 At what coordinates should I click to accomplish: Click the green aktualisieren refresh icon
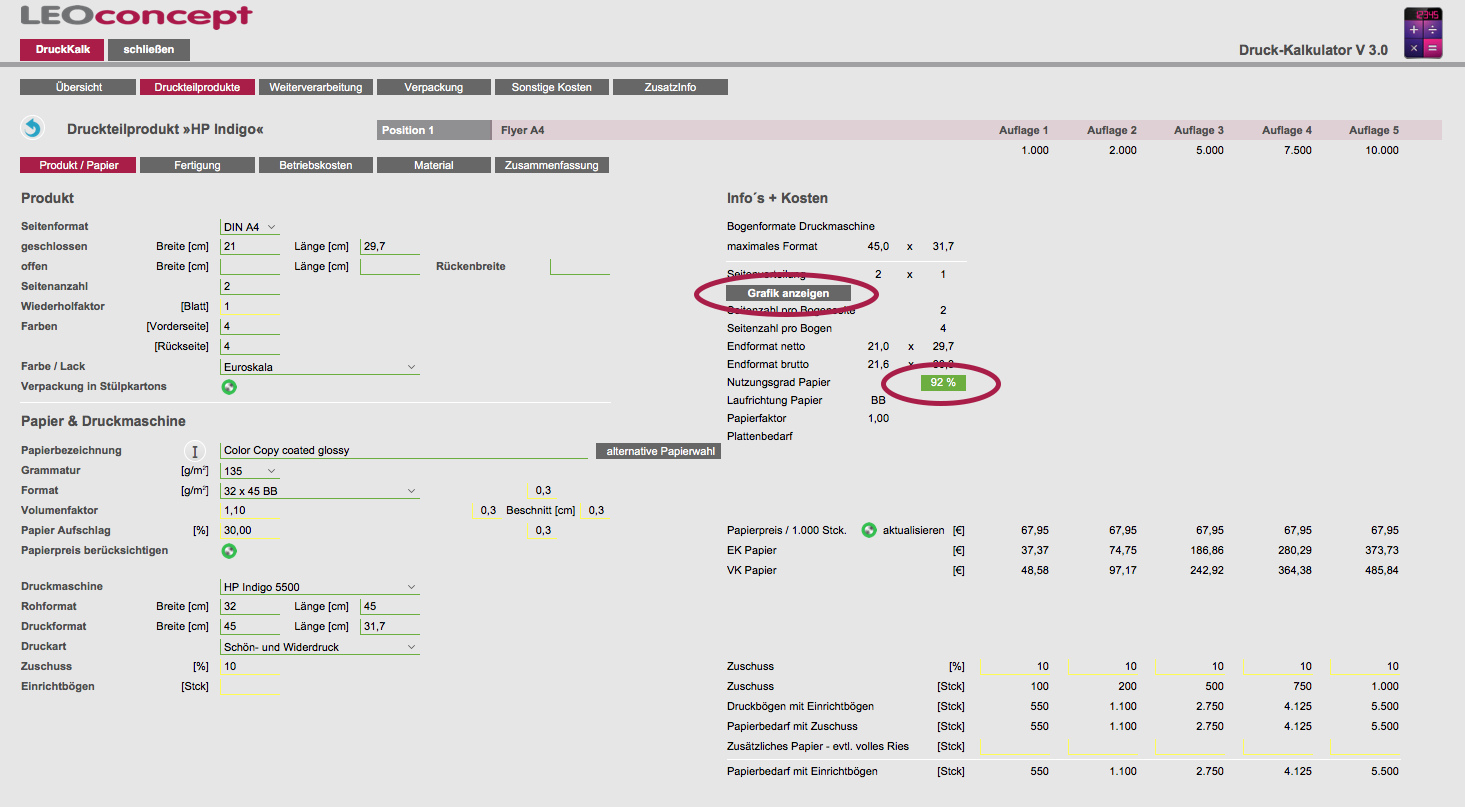point(869,530)
